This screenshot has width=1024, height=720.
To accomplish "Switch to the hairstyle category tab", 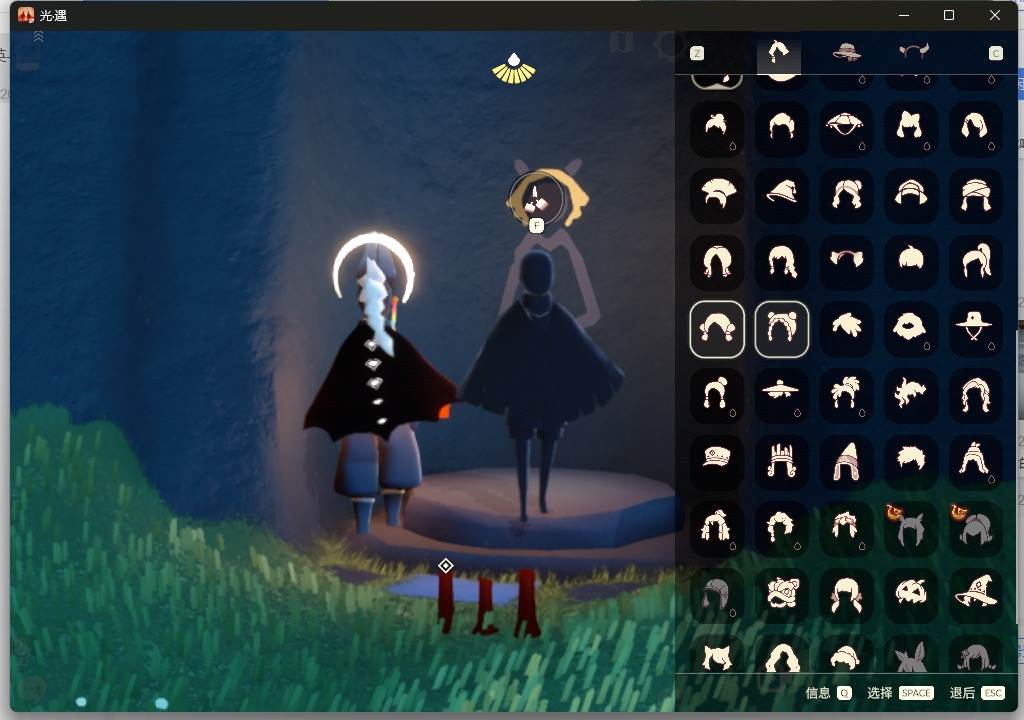I will click(x=778, y=53).
